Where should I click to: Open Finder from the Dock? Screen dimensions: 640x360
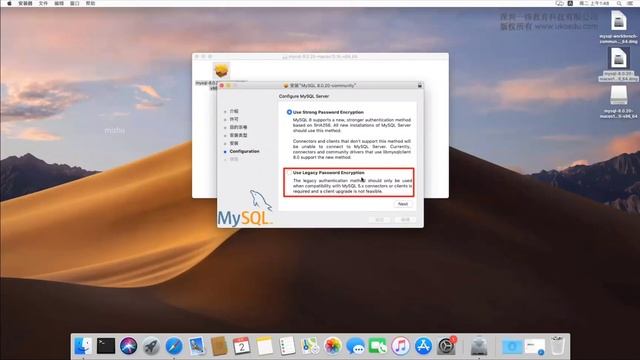pyautogui.click(x=83, y=346)
